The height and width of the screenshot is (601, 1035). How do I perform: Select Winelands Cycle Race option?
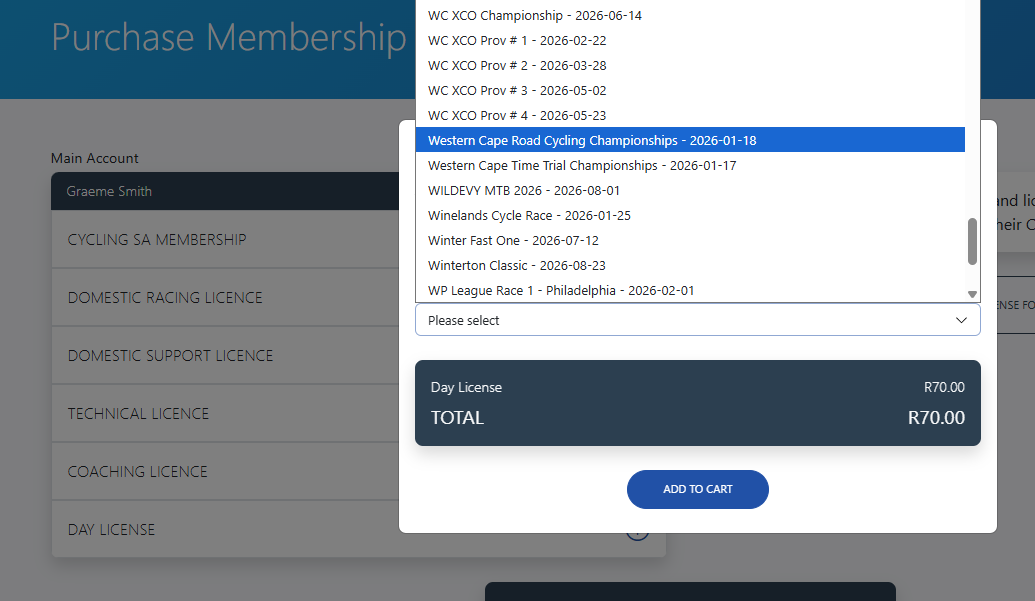pos(529,215)
